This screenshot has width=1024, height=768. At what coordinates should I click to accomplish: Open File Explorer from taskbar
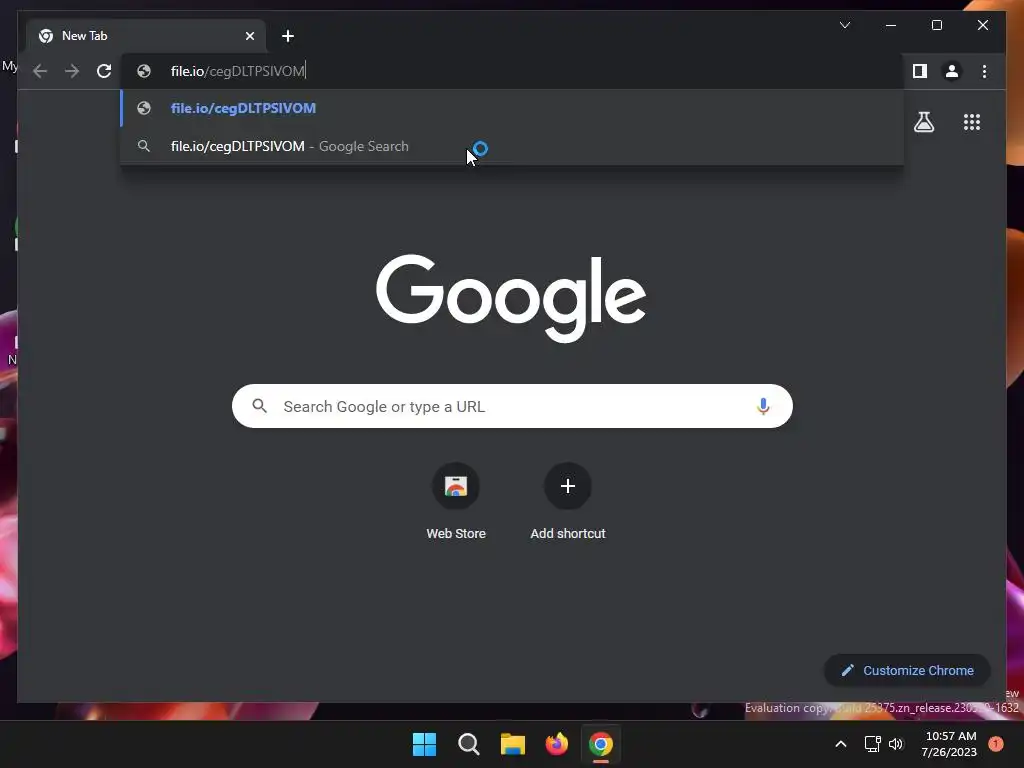coord(513,744)
